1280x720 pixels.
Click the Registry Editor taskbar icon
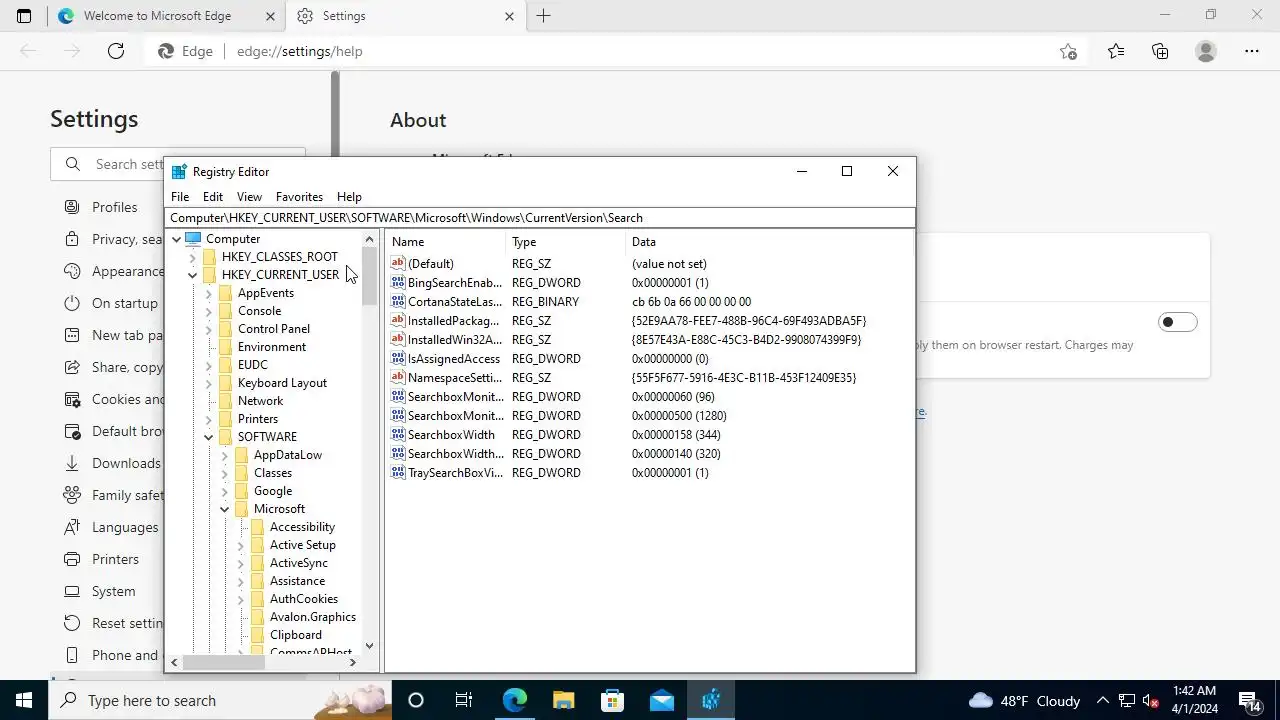[x=711, y=700]
